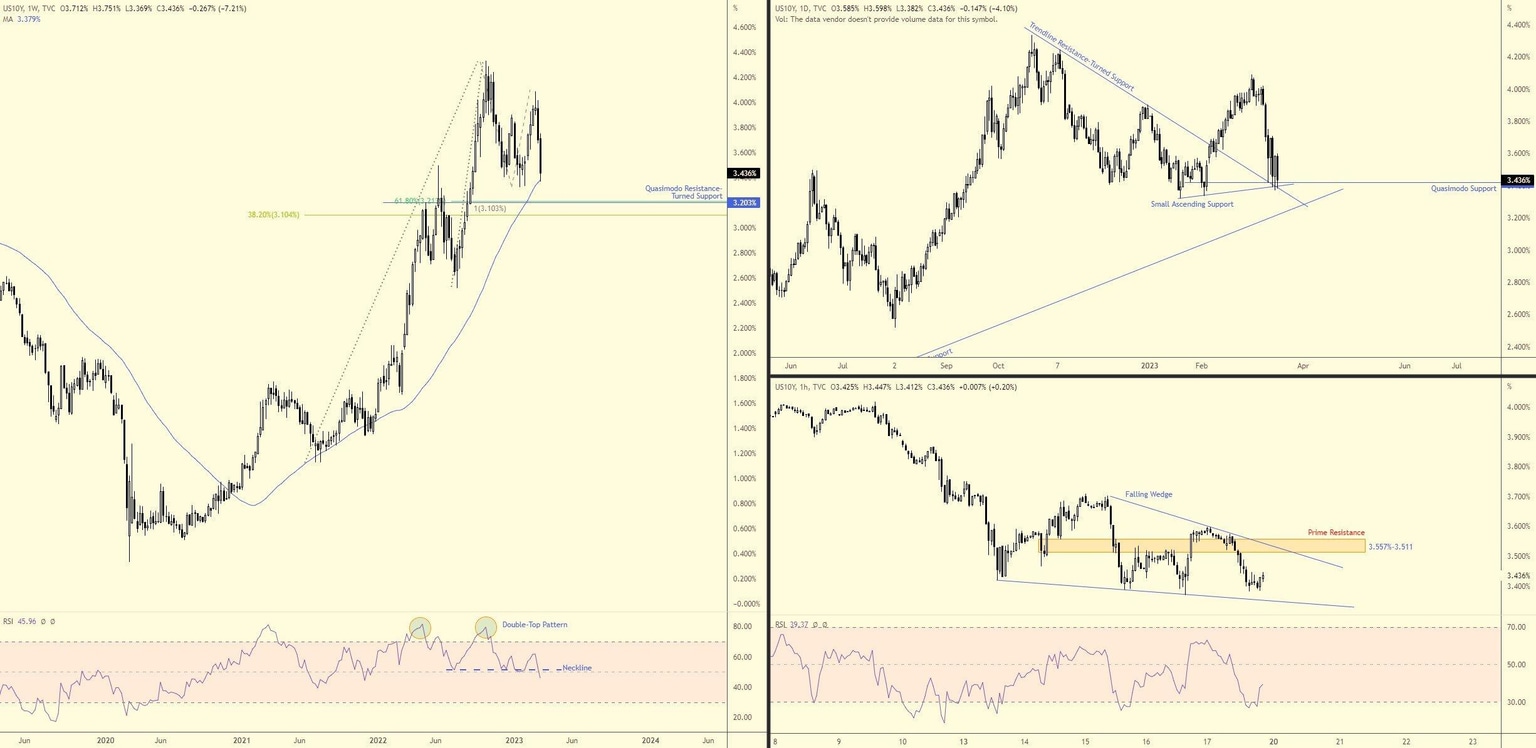1536x748 pixels.
Task: Click the 3.557%-3.511 zone range text
Action: [x=1390, y=547]
